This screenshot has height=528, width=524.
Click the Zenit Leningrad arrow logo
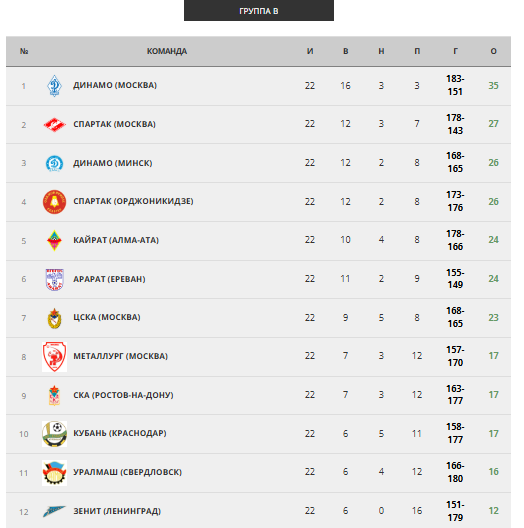(54, 512)
